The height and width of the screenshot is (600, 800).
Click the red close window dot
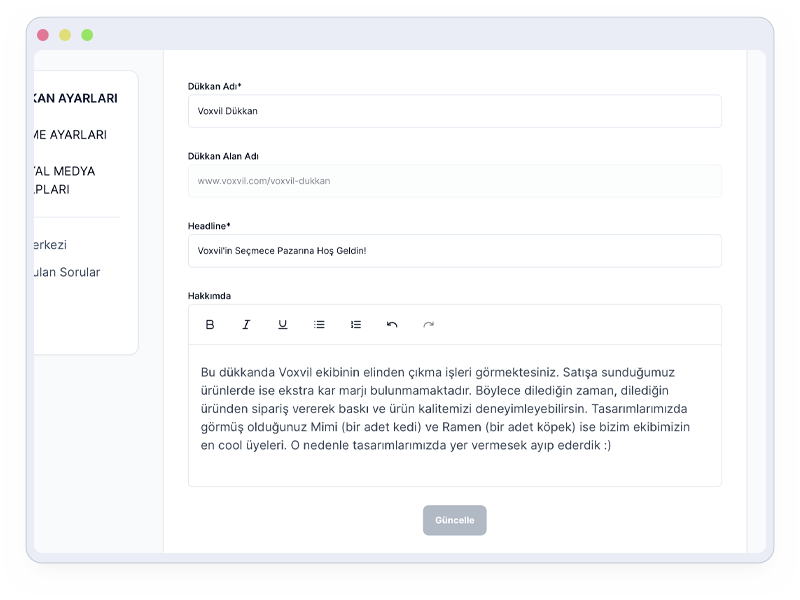point(43,35)
